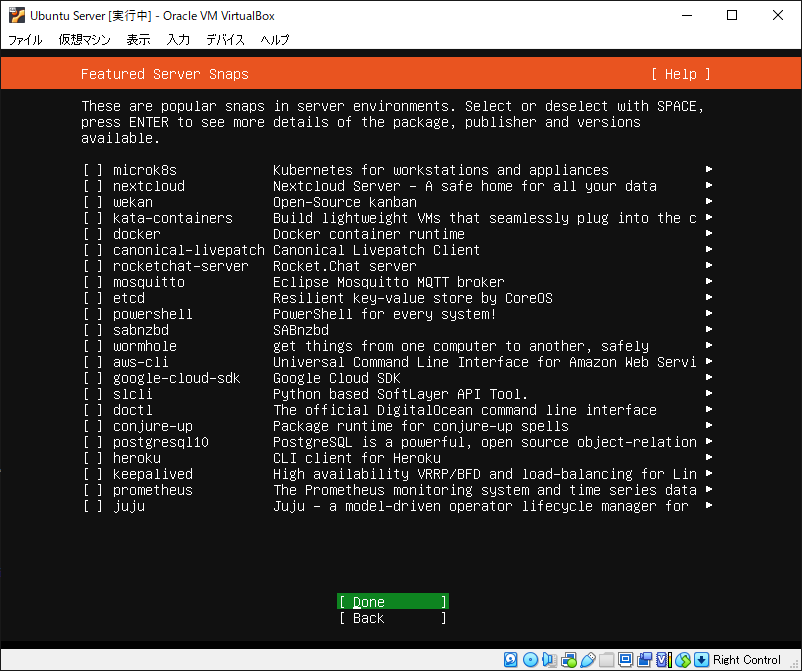Click 'Eclipse Mosquitto MQTT broker' description

pyautogui.click(x=389, y=282)
